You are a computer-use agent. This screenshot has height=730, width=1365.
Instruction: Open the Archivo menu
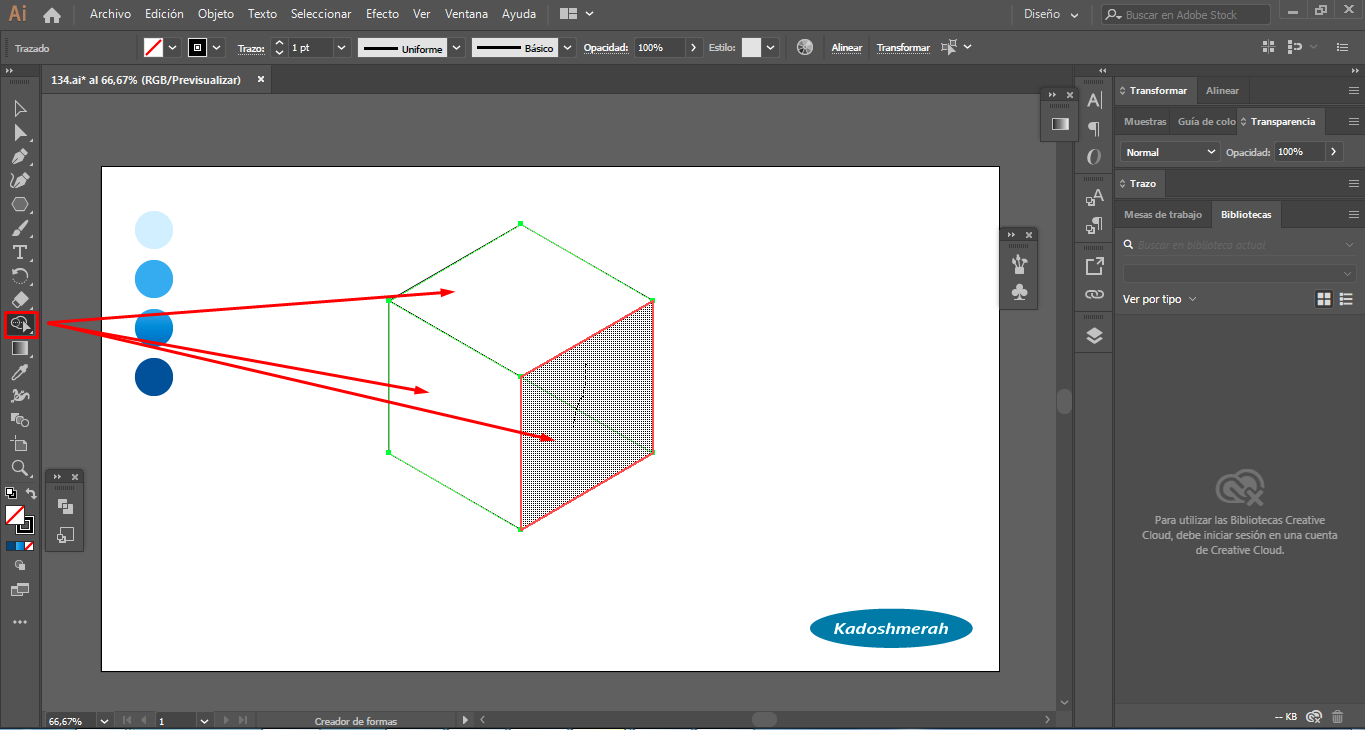pos(111,14)
